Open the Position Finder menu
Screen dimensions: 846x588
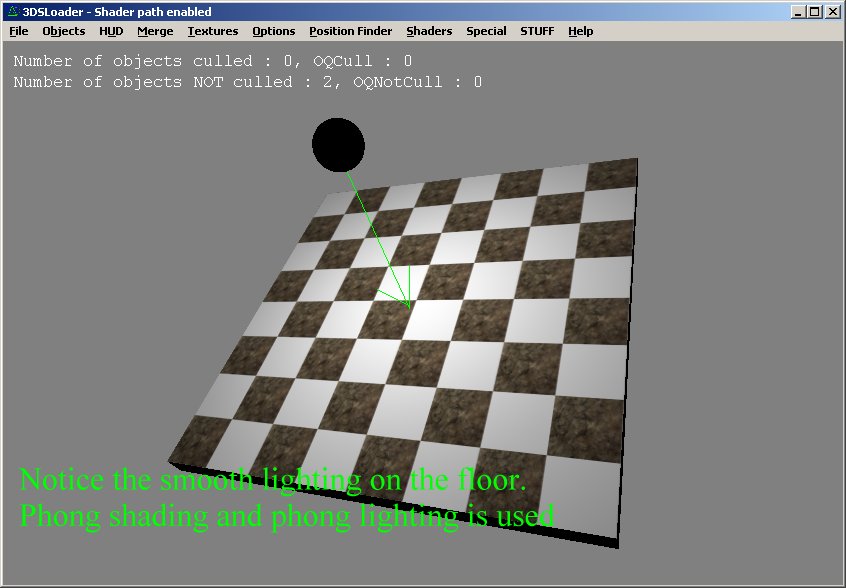click(x=351, y=31)
